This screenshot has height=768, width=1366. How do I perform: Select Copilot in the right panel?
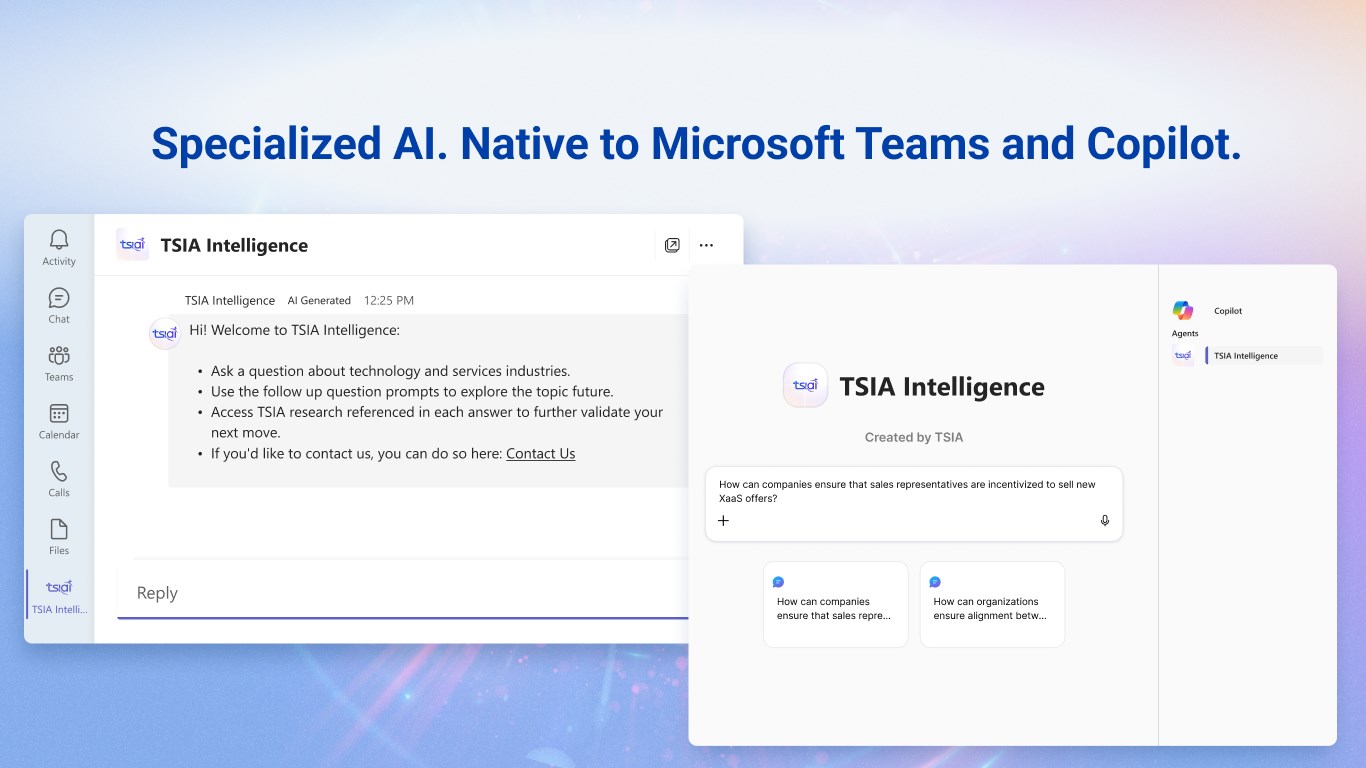(x=1228, y=311)
